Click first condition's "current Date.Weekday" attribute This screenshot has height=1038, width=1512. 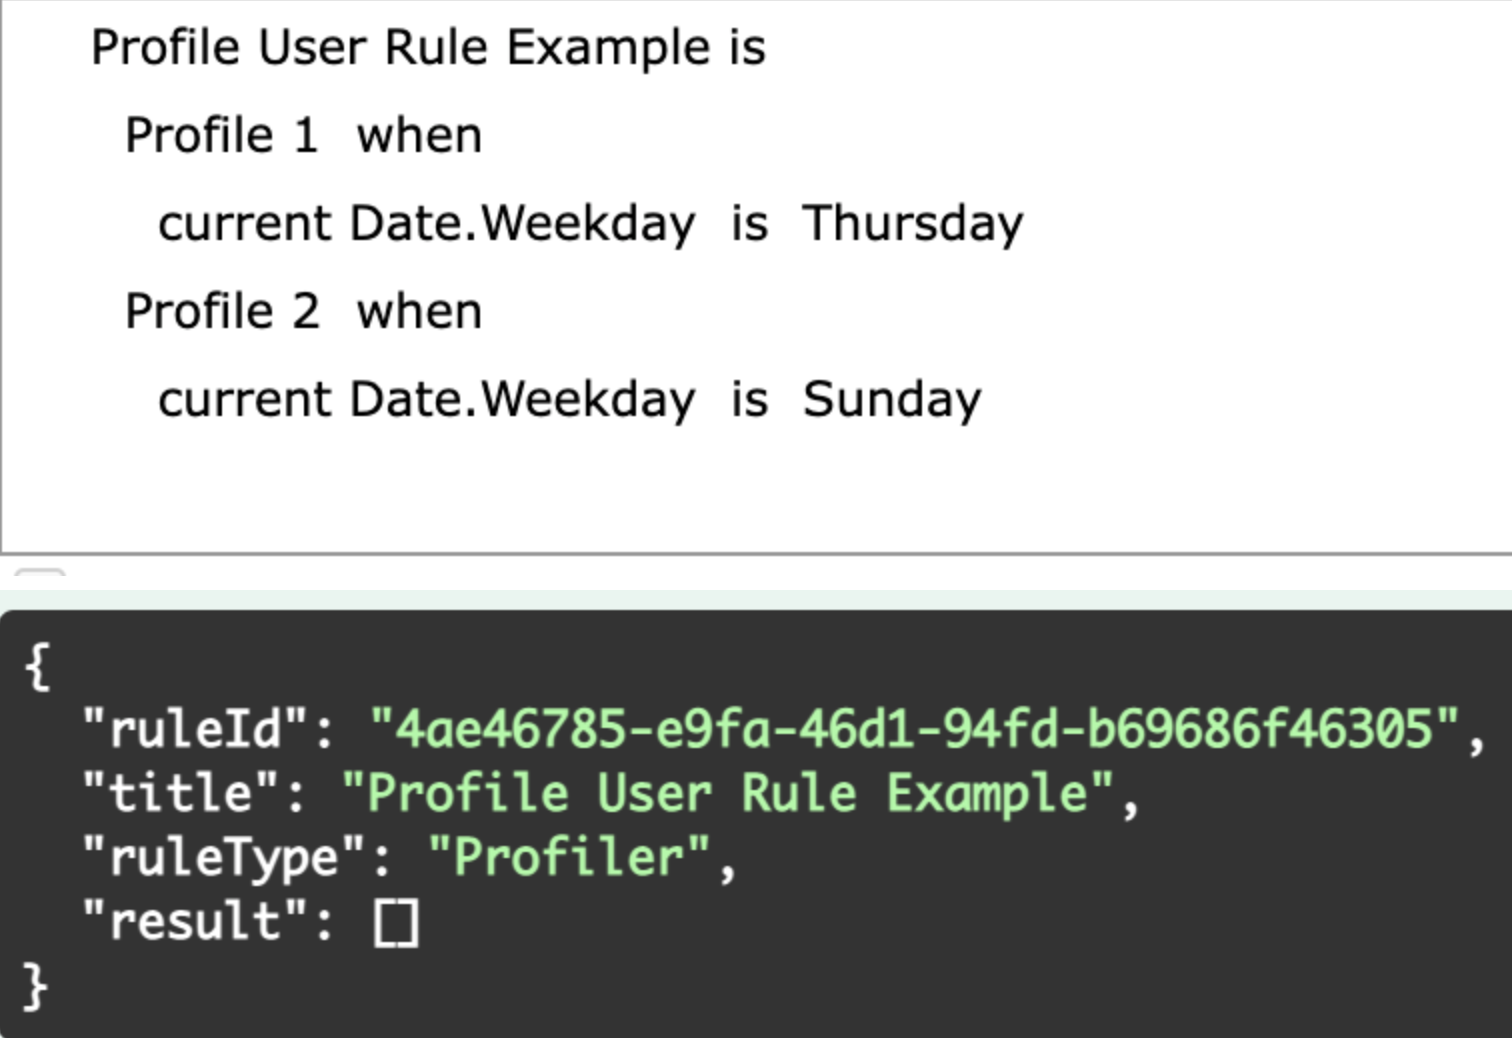click(426, 223)
